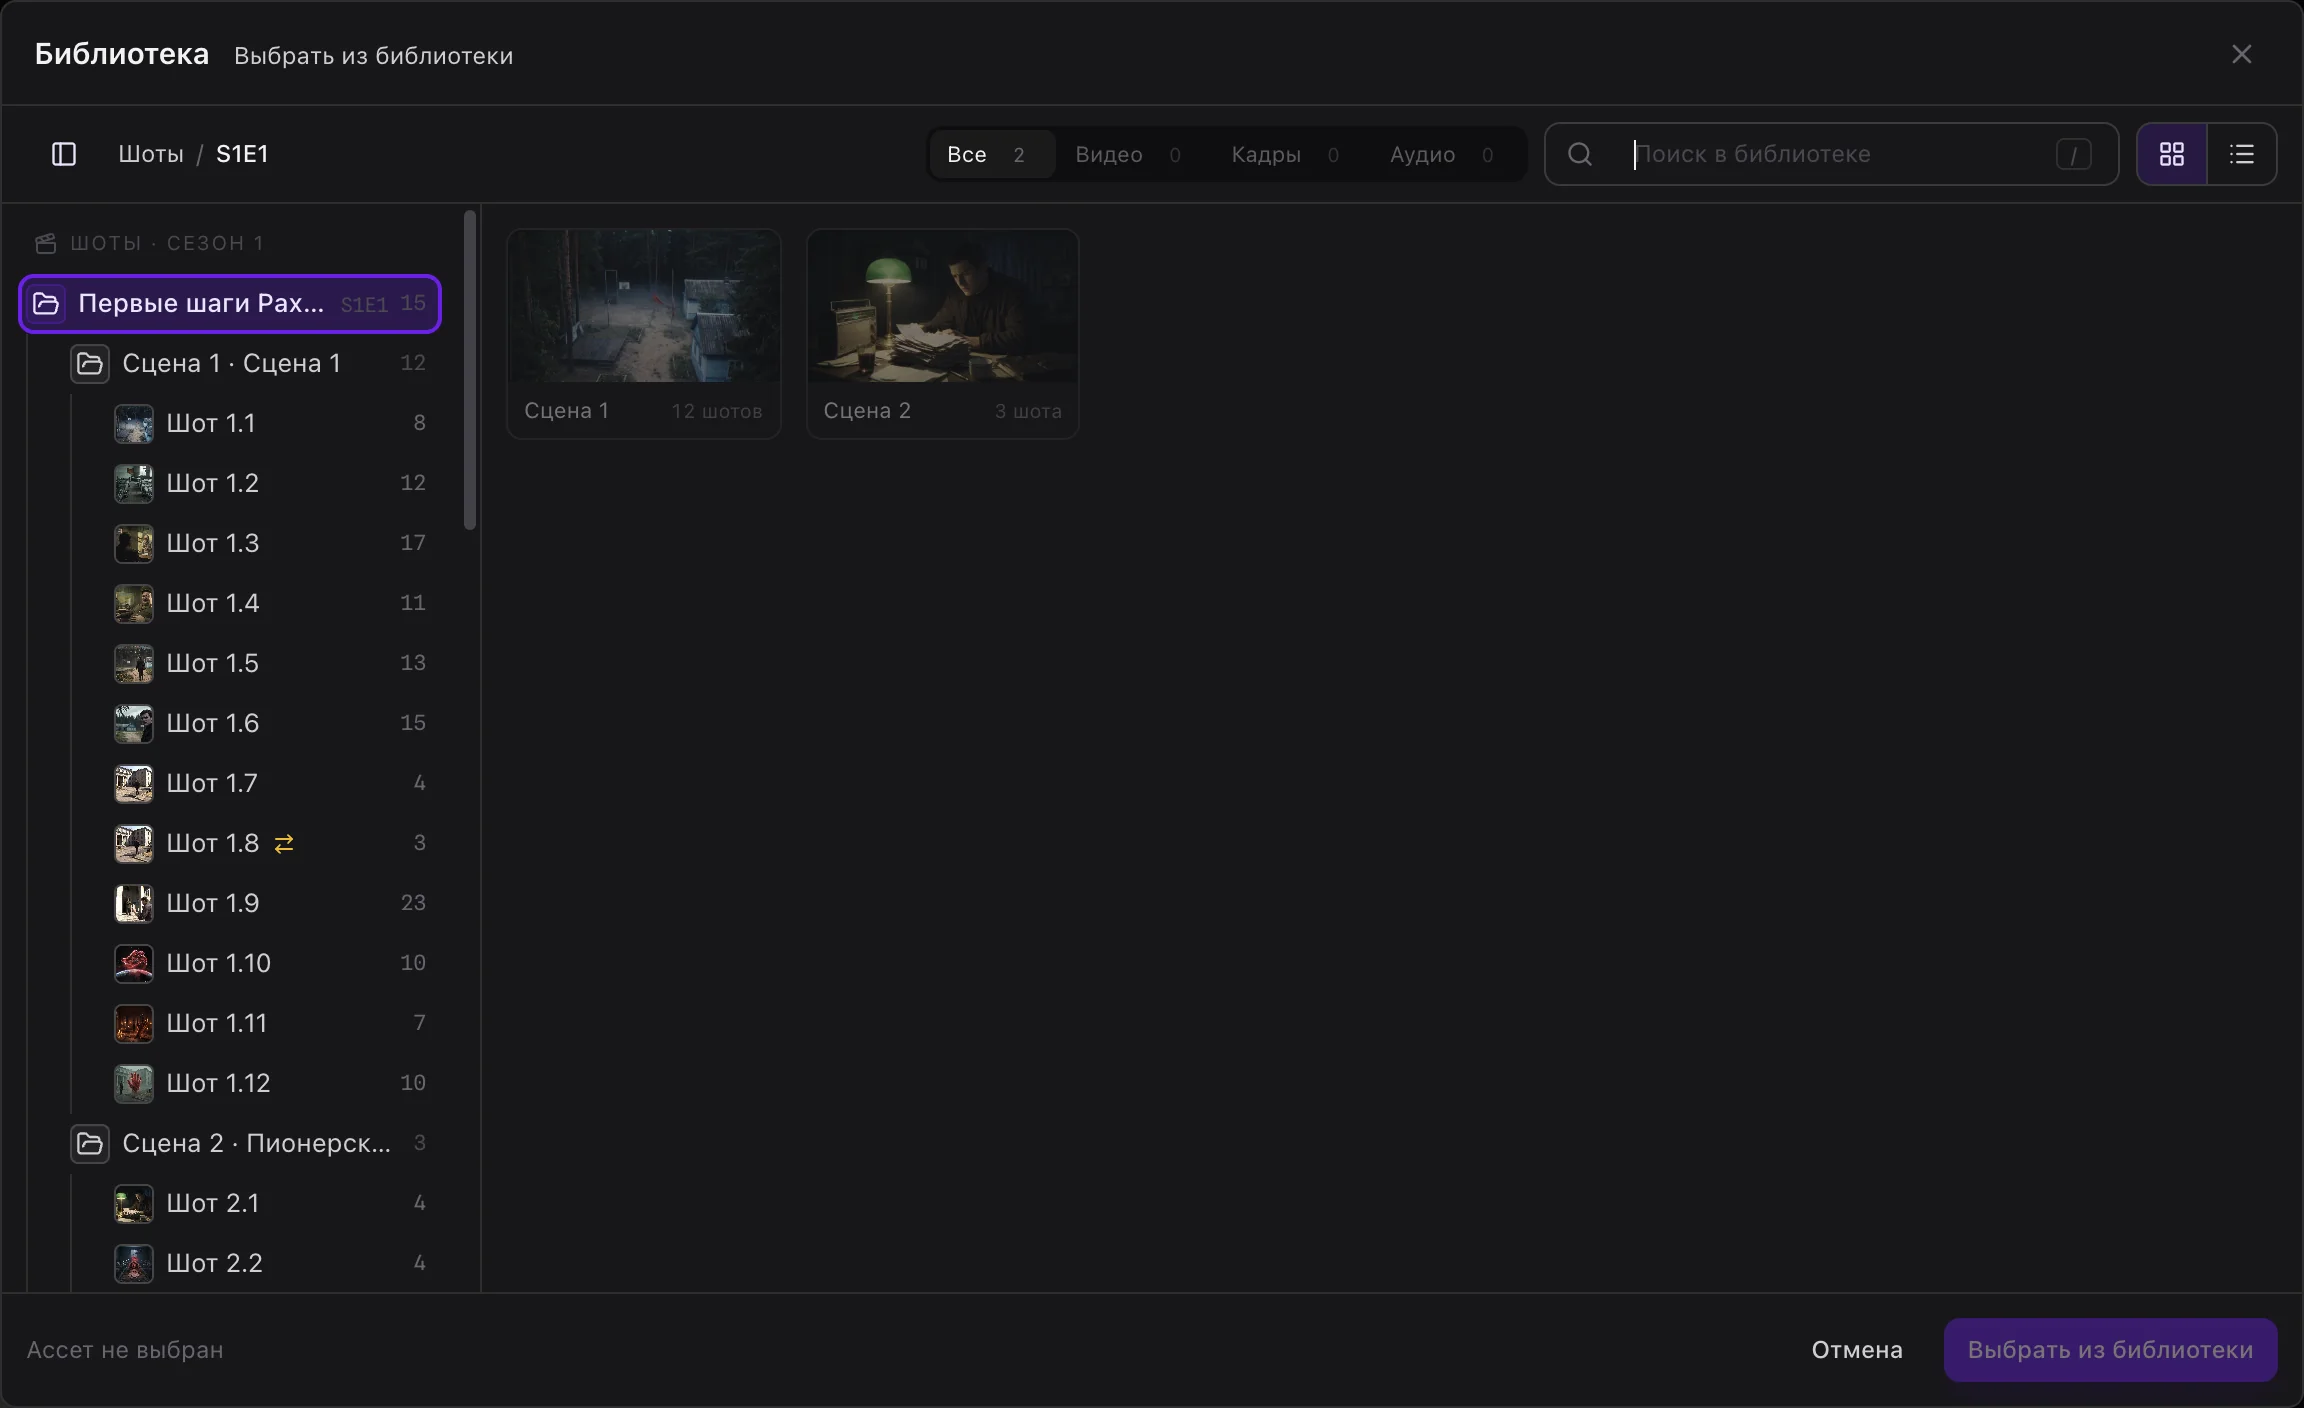Select Шот 1.1 thumbnail icon
Screen dimensions: 2304x1408
click(134, 423)
